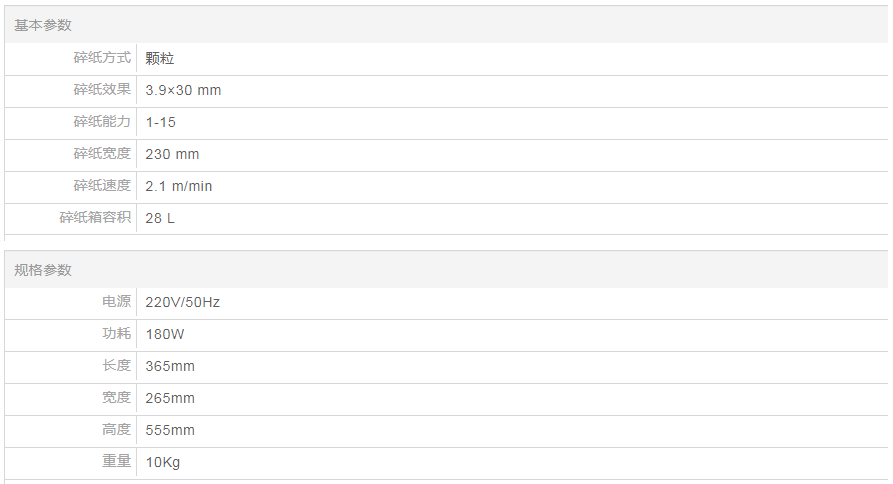This screenshot has width=893, height=484.
Task: Click the 220V/50Hz power value
Action: point(182,302)
